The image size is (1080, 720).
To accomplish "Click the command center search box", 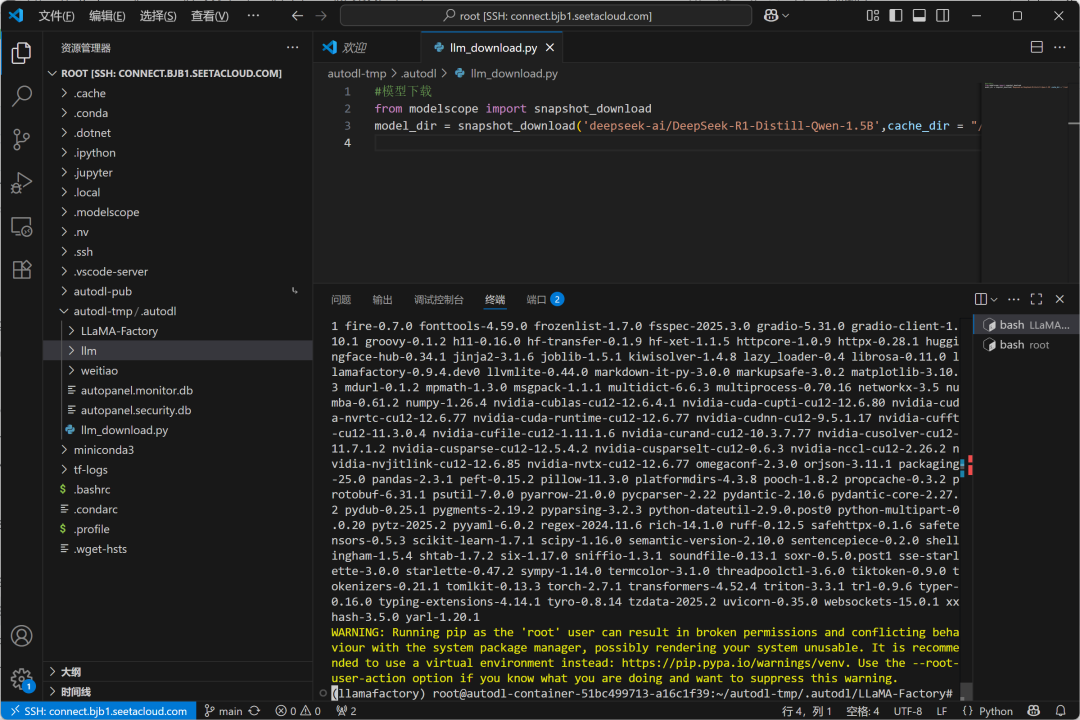I will pyautogui.click(x=546, y=15).
